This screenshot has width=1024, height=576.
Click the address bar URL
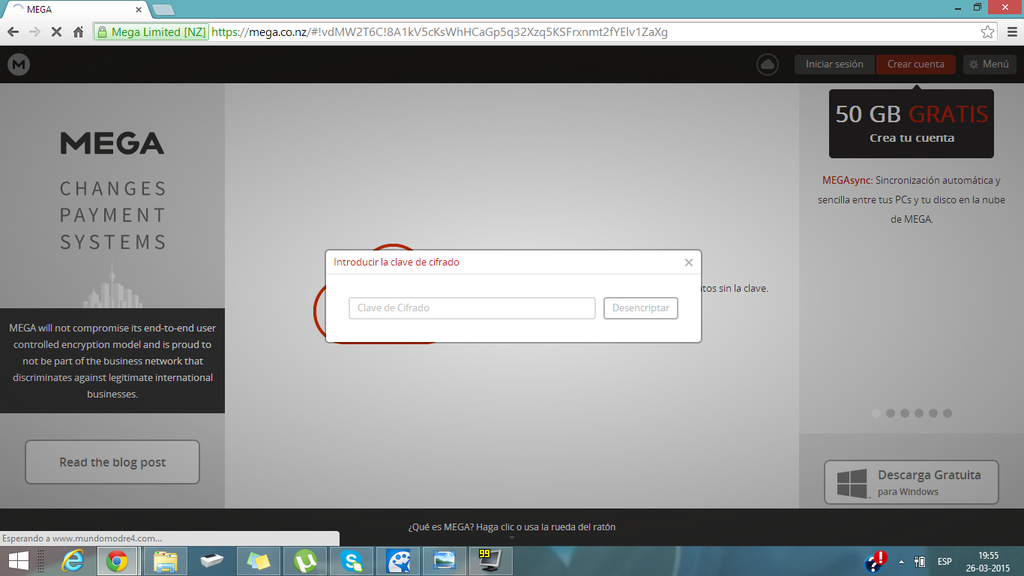440,32
